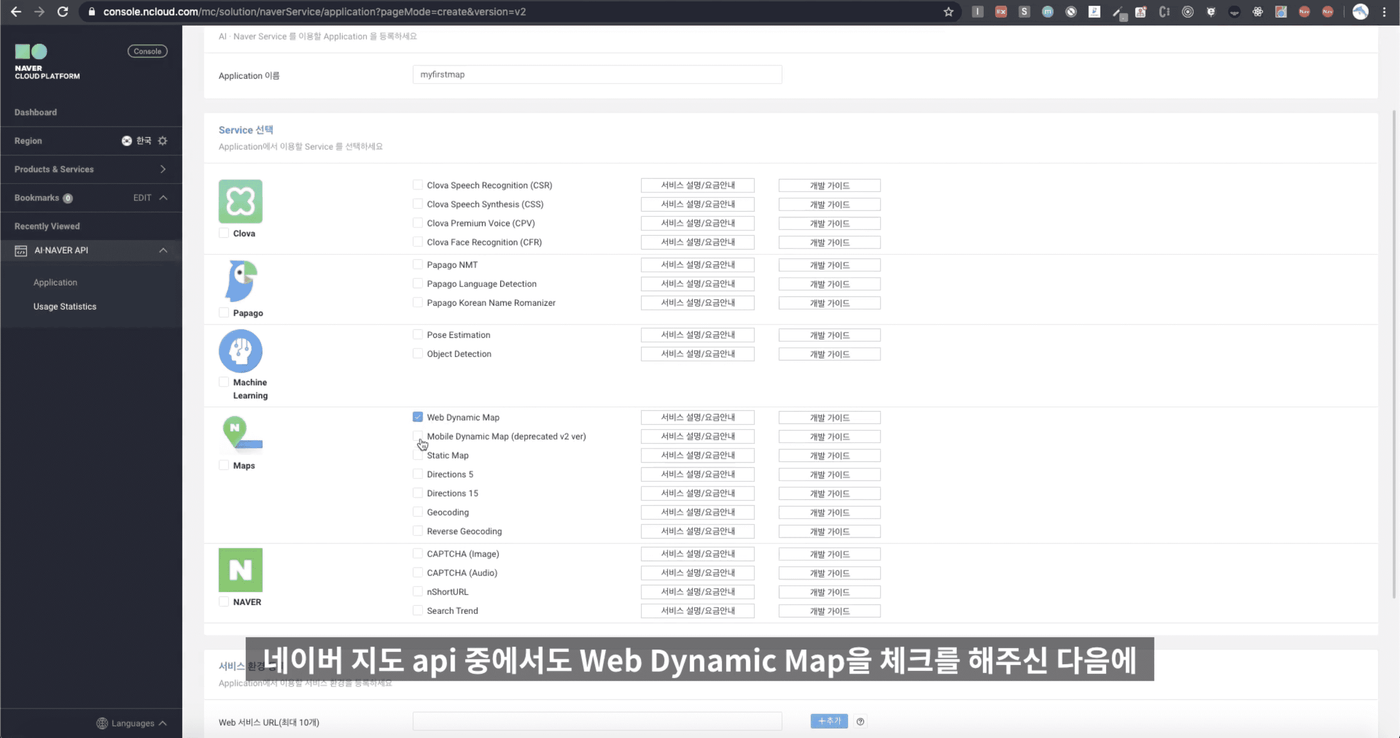Check the Clova group checkbox

coord(224,233)
